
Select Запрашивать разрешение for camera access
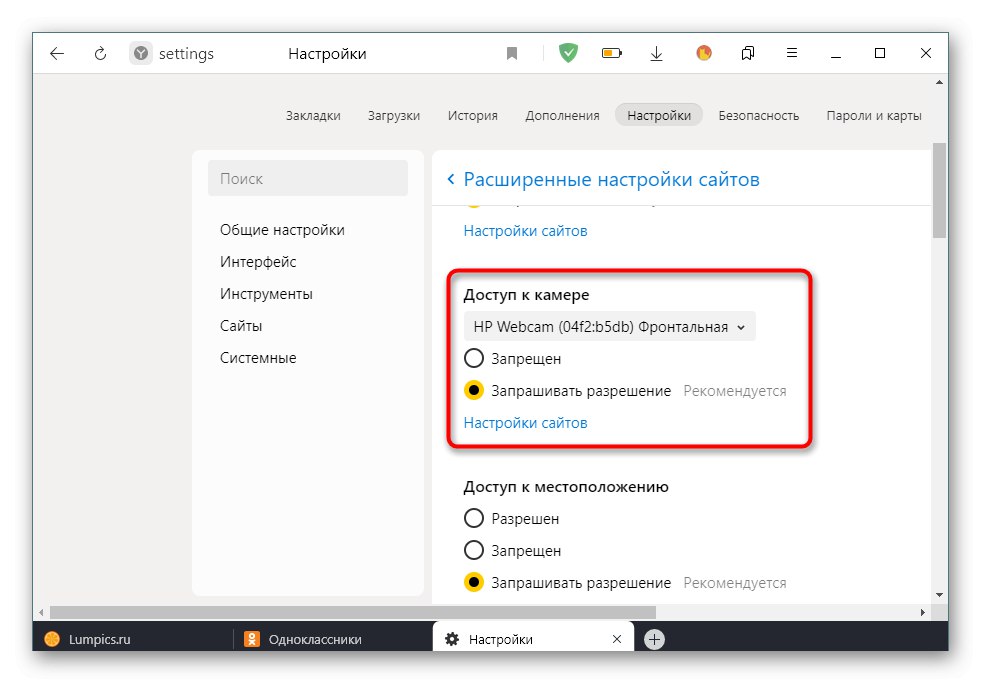pyautogui.click(x=474, y=390)
